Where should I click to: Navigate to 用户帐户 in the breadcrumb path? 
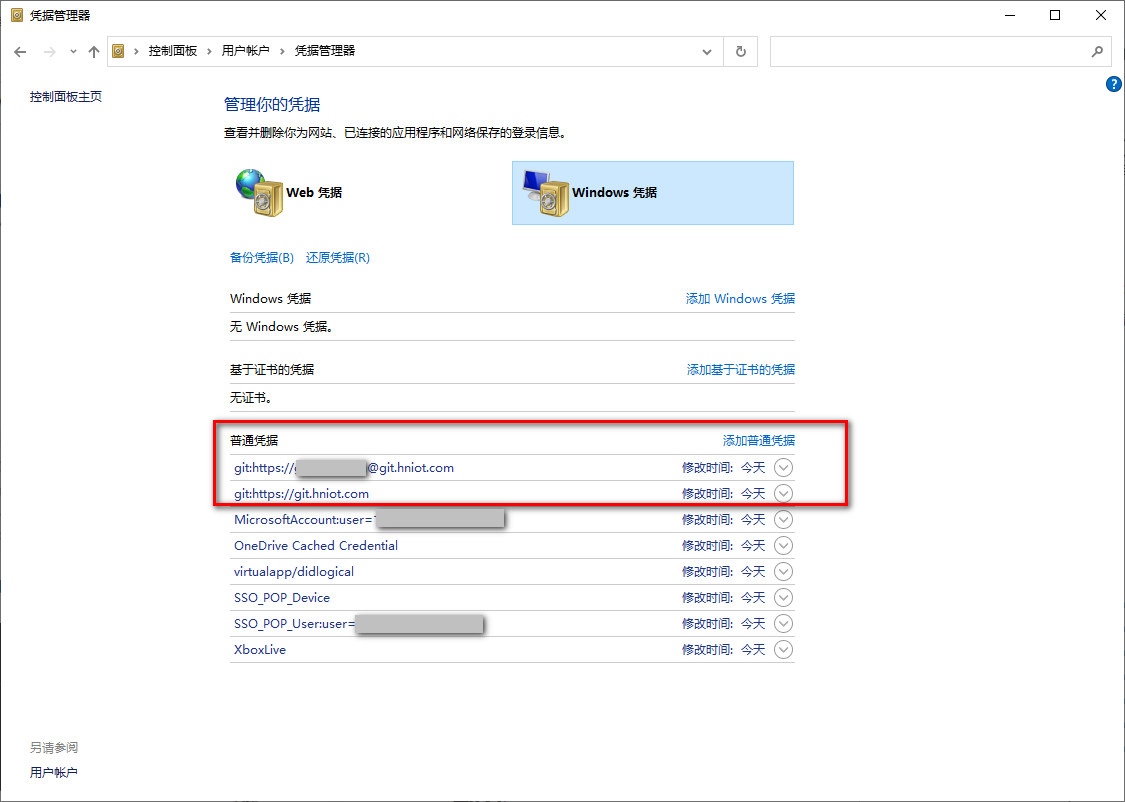247,50
